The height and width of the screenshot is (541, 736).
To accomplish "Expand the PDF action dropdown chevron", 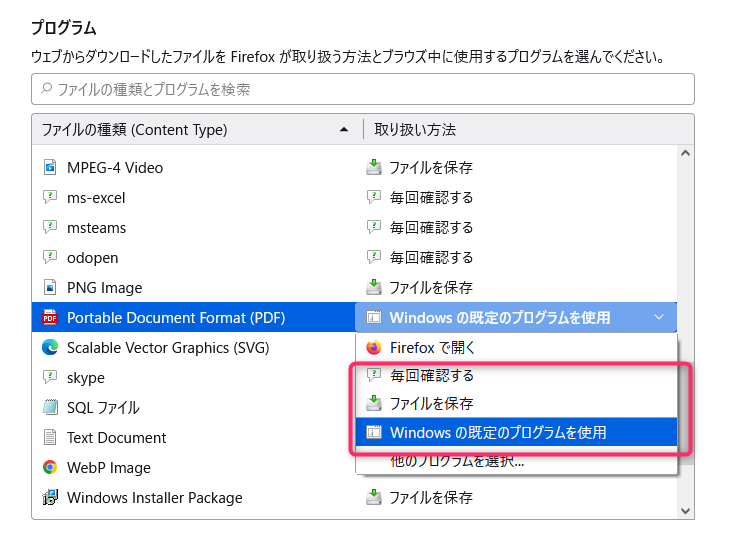I will point(658,318).
